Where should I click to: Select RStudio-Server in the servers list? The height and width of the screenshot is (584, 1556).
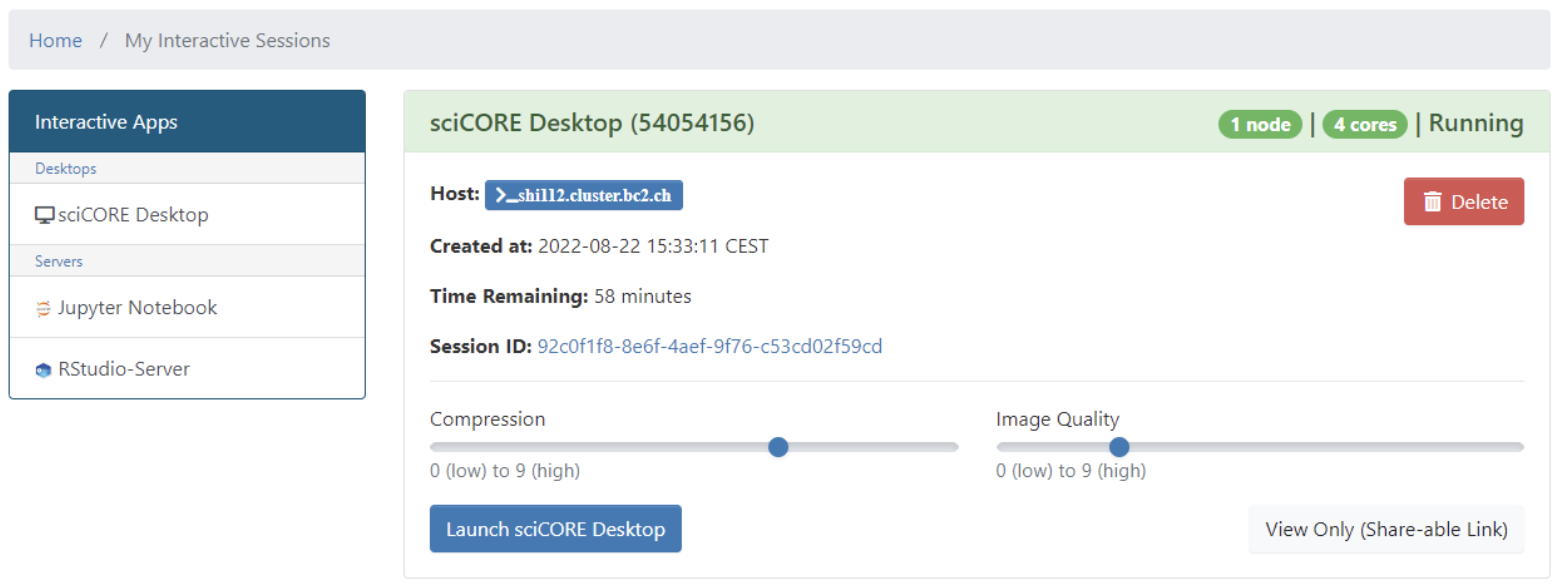tap(123, 369)
